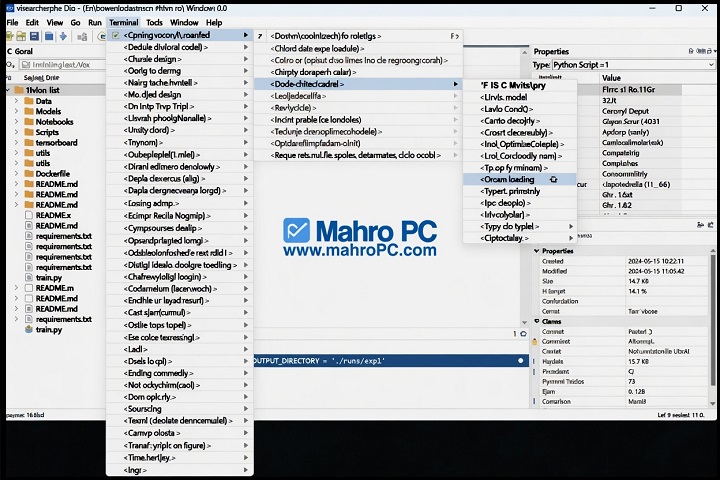Collapse the lower Properties section
Image resolution: width=720 pixels, height=480 pixels.
point(537,251)
